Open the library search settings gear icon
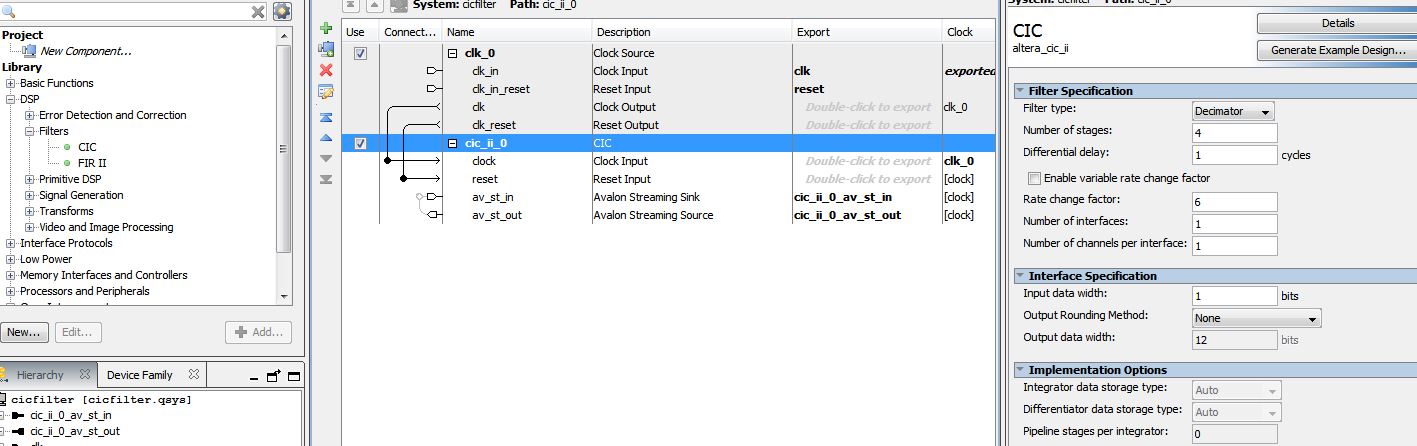 coord(282,12)
